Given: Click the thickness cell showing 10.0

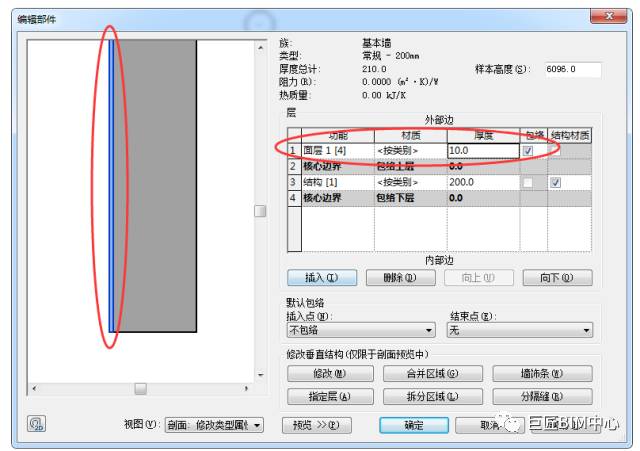Looking at the screenshot, I should (x=483, y=151).
